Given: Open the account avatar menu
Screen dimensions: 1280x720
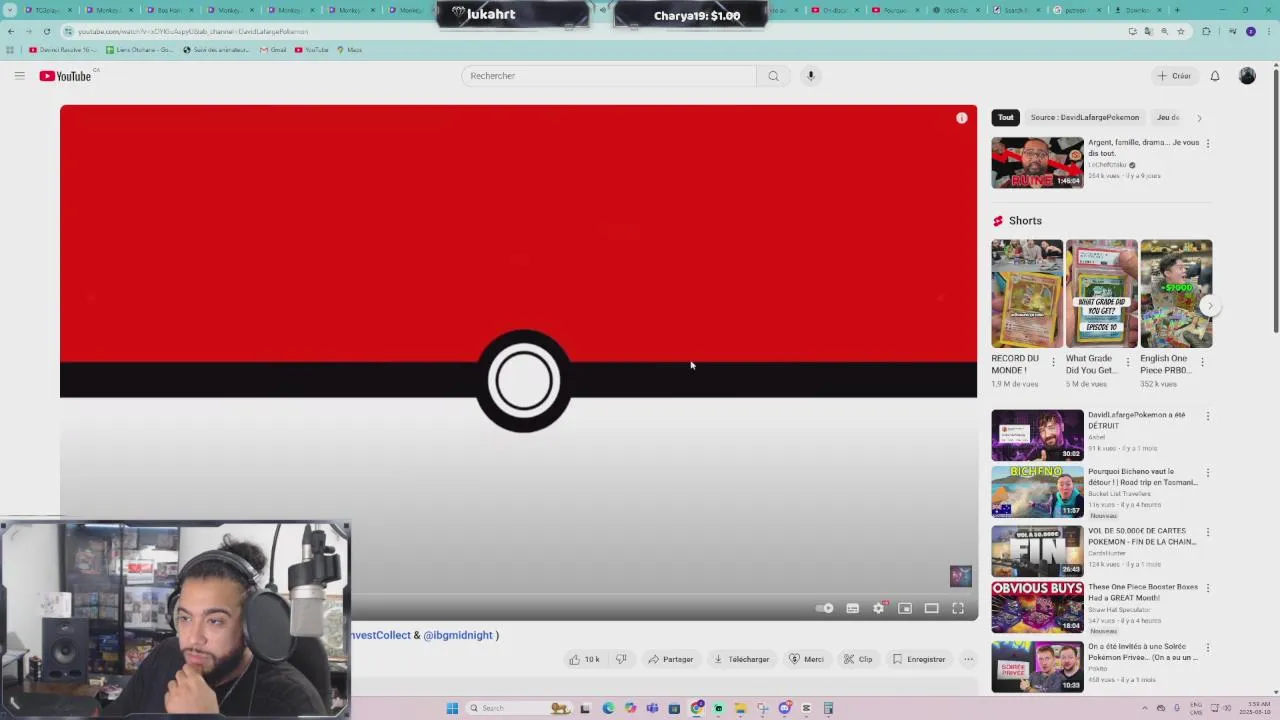Looking at the screenshot, I should click(x=1247, y=76).
